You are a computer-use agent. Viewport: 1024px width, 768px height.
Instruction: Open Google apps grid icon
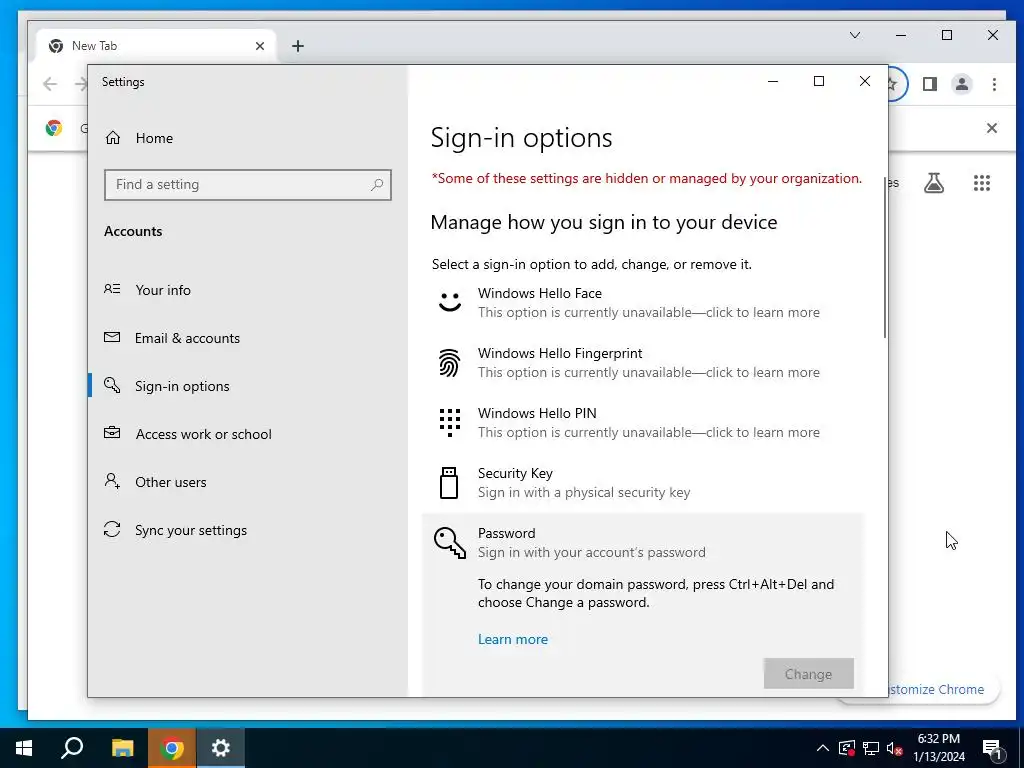point(982,183)
